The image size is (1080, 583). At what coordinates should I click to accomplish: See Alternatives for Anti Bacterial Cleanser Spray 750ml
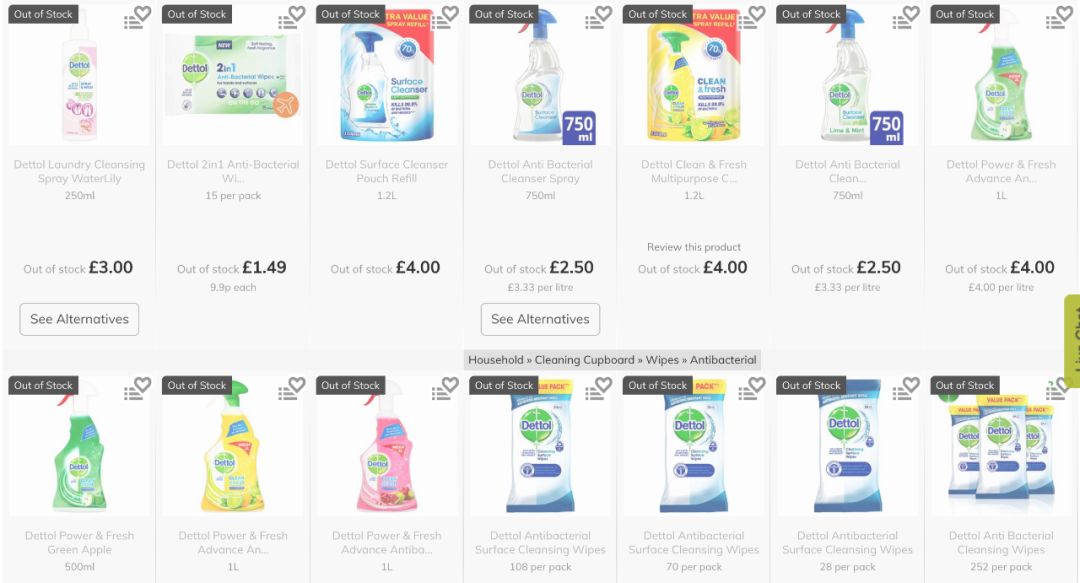[x=540, y=319]
